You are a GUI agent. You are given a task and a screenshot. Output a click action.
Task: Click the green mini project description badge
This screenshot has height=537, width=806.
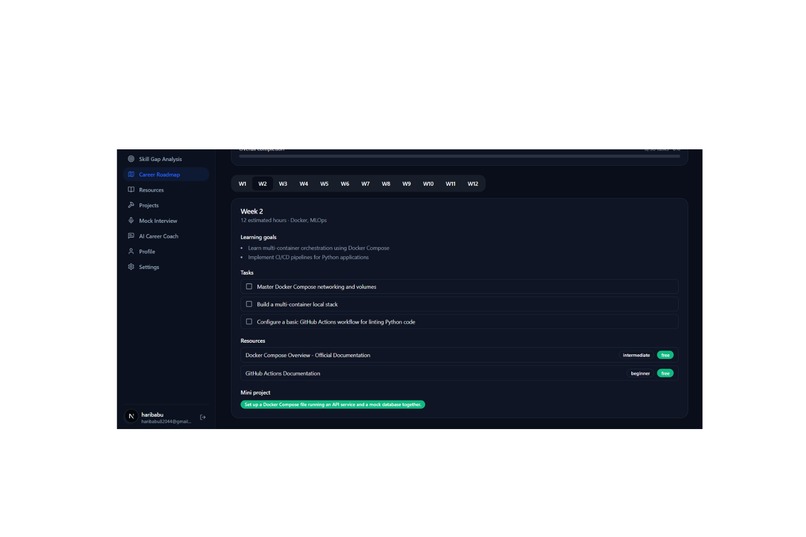(333, 404)
